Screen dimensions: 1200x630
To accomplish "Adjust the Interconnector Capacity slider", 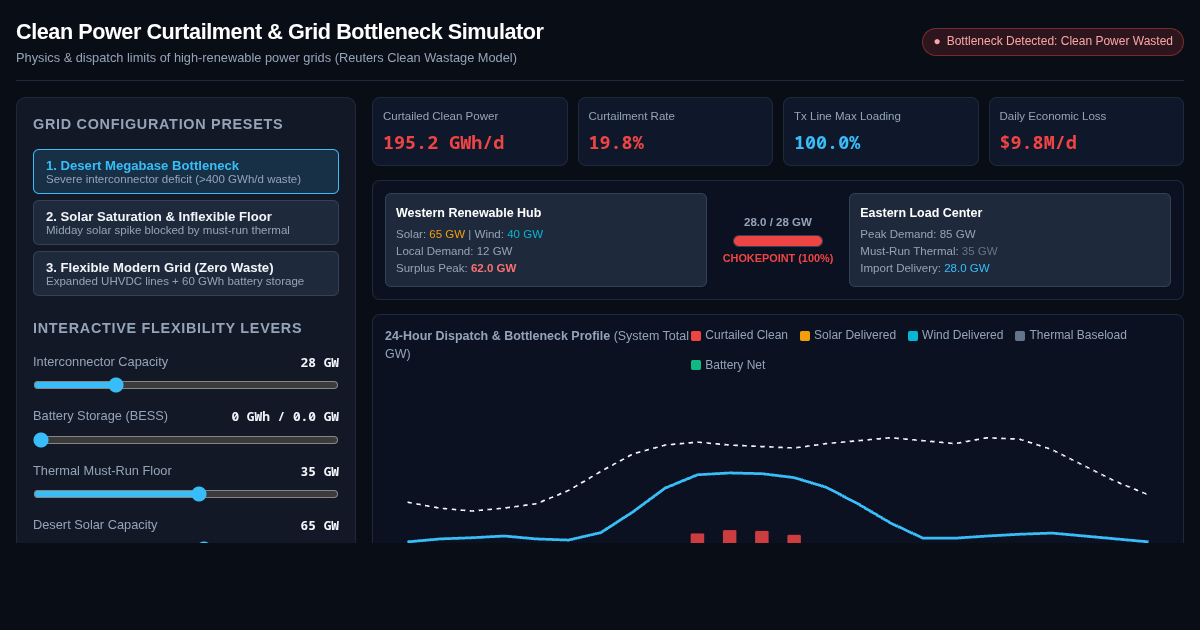I will pos(186,385).
